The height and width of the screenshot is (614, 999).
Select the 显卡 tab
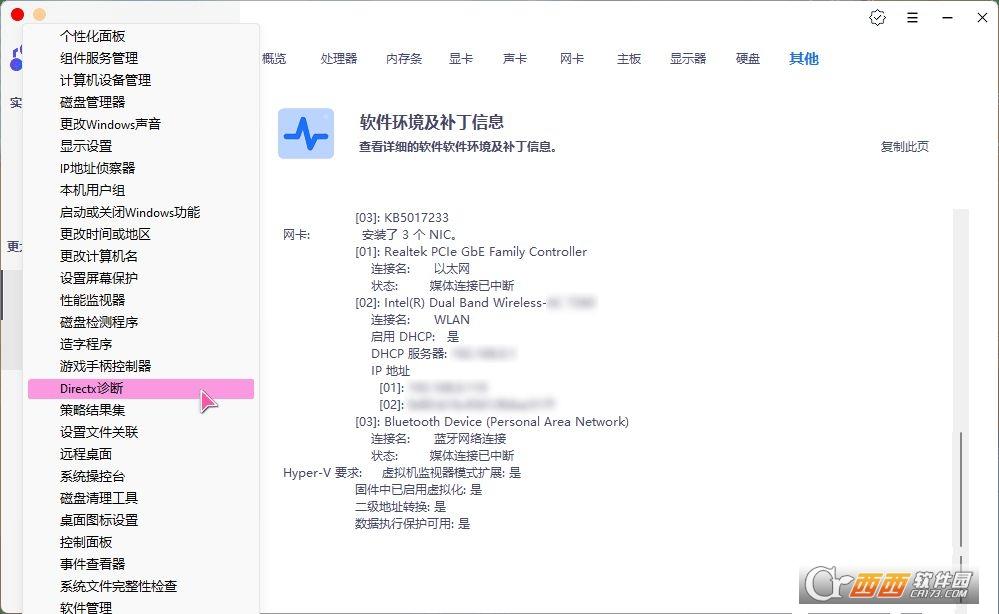(x=461, y=59)
